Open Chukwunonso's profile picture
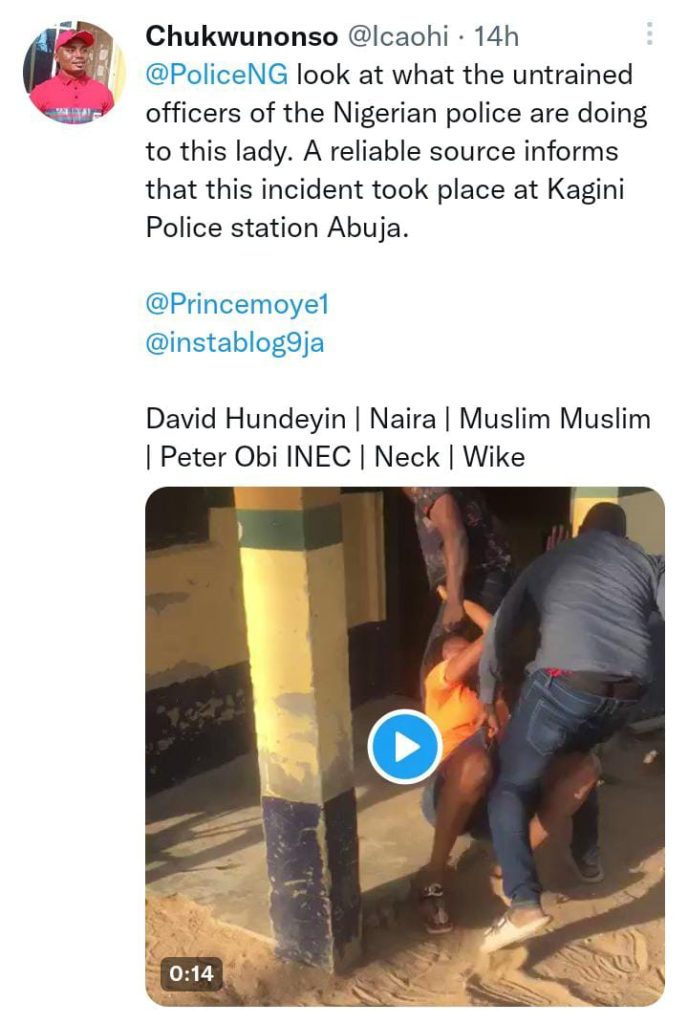688x1024 pixels. 69,72
